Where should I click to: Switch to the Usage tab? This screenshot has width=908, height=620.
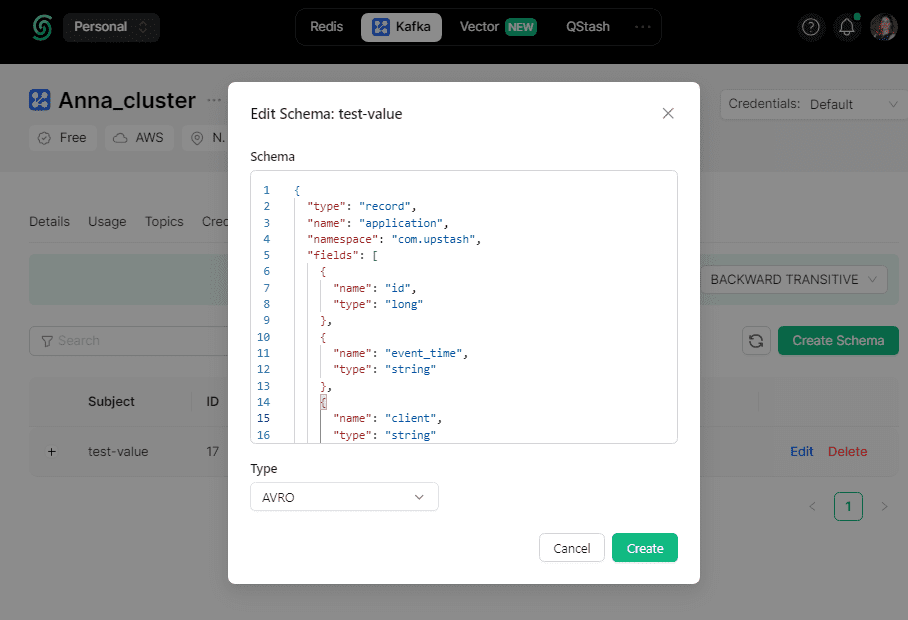(107, 222)
